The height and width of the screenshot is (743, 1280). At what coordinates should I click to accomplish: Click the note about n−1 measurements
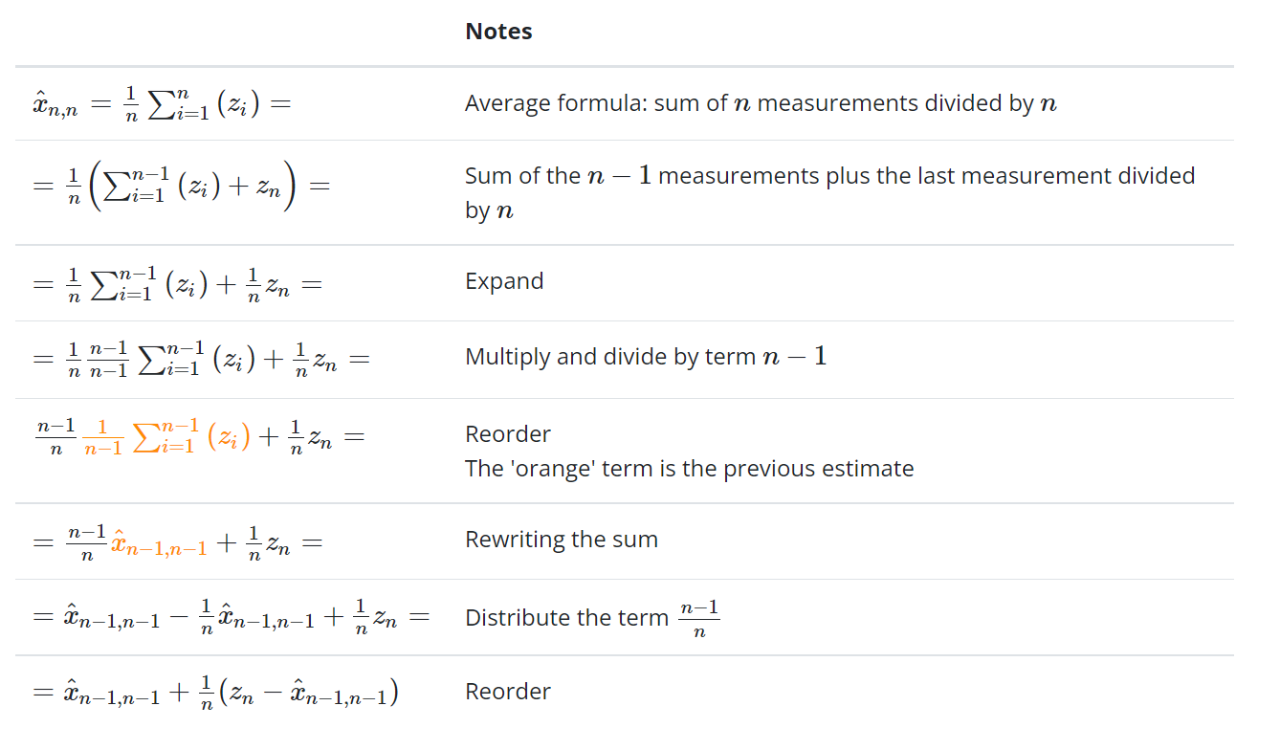click(x=830, y=193)
